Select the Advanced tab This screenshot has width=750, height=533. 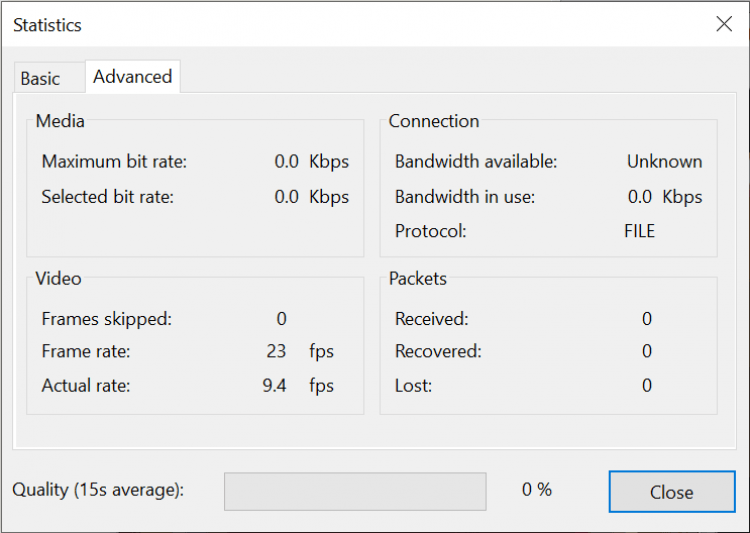(132, 76)
